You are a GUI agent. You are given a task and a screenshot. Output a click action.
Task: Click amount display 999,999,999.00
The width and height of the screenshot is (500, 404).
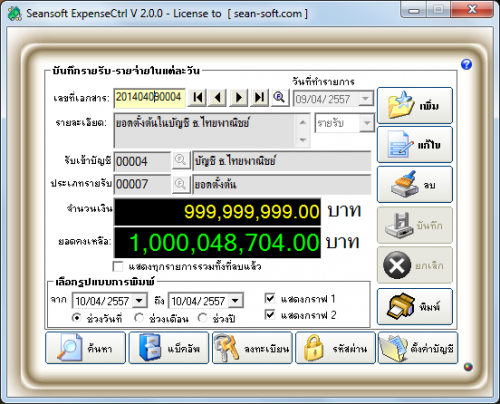coord(217,212)
